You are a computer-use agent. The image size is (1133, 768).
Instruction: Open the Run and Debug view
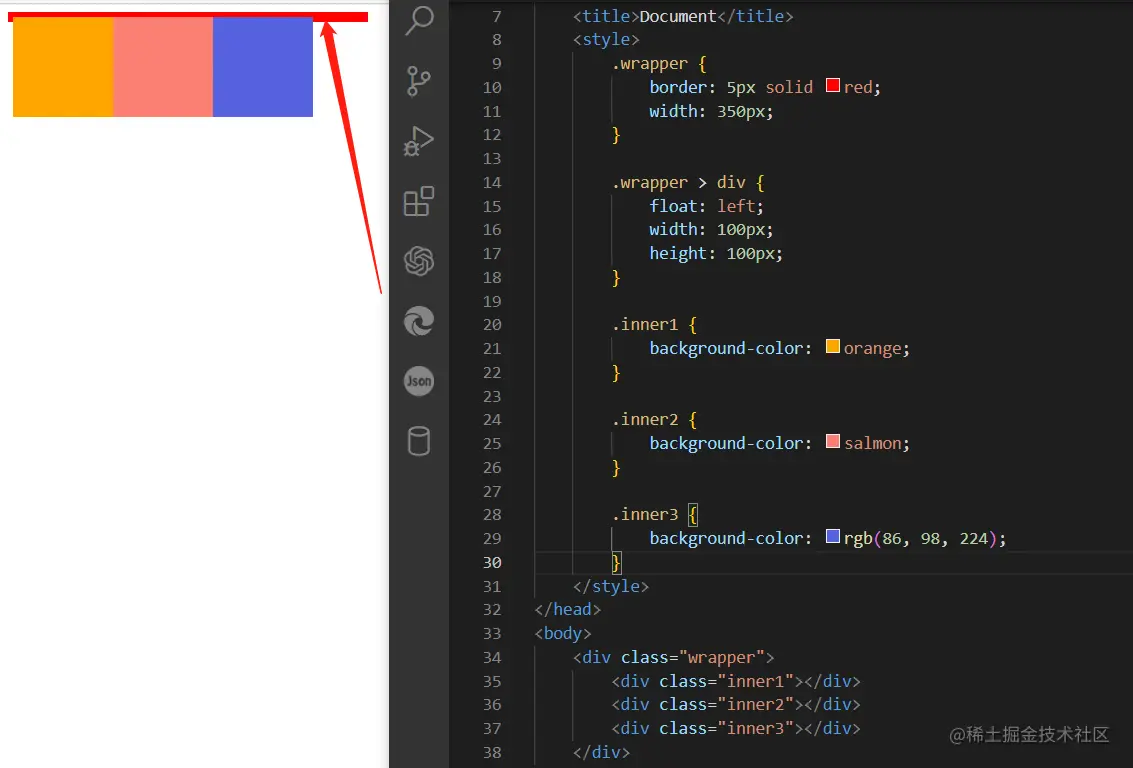click(419, 140)
